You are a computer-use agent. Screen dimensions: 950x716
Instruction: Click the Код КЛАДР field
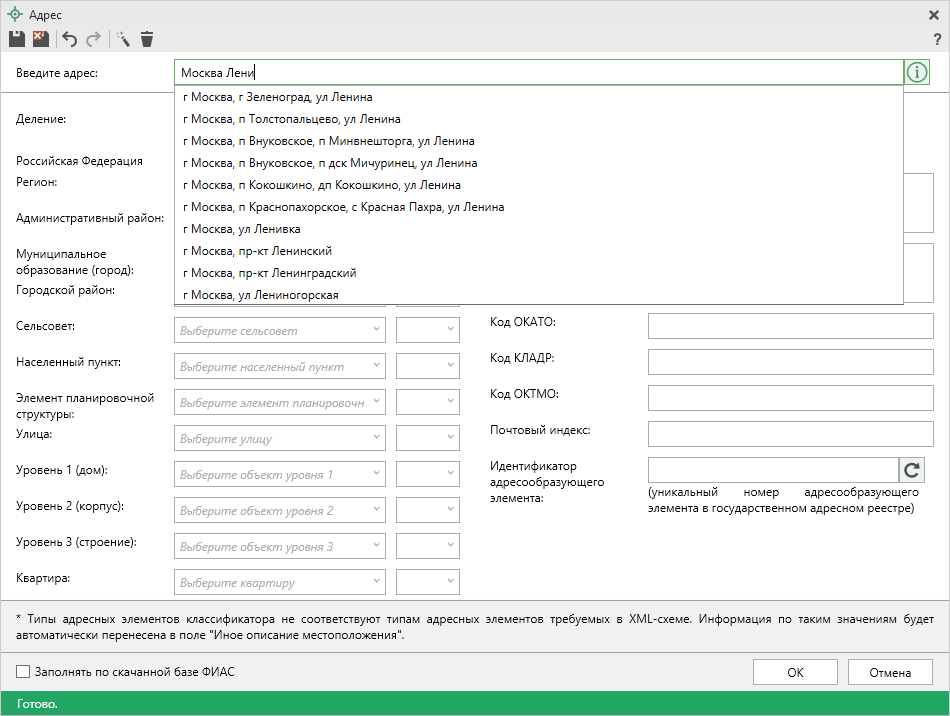(x=791, y=362)
